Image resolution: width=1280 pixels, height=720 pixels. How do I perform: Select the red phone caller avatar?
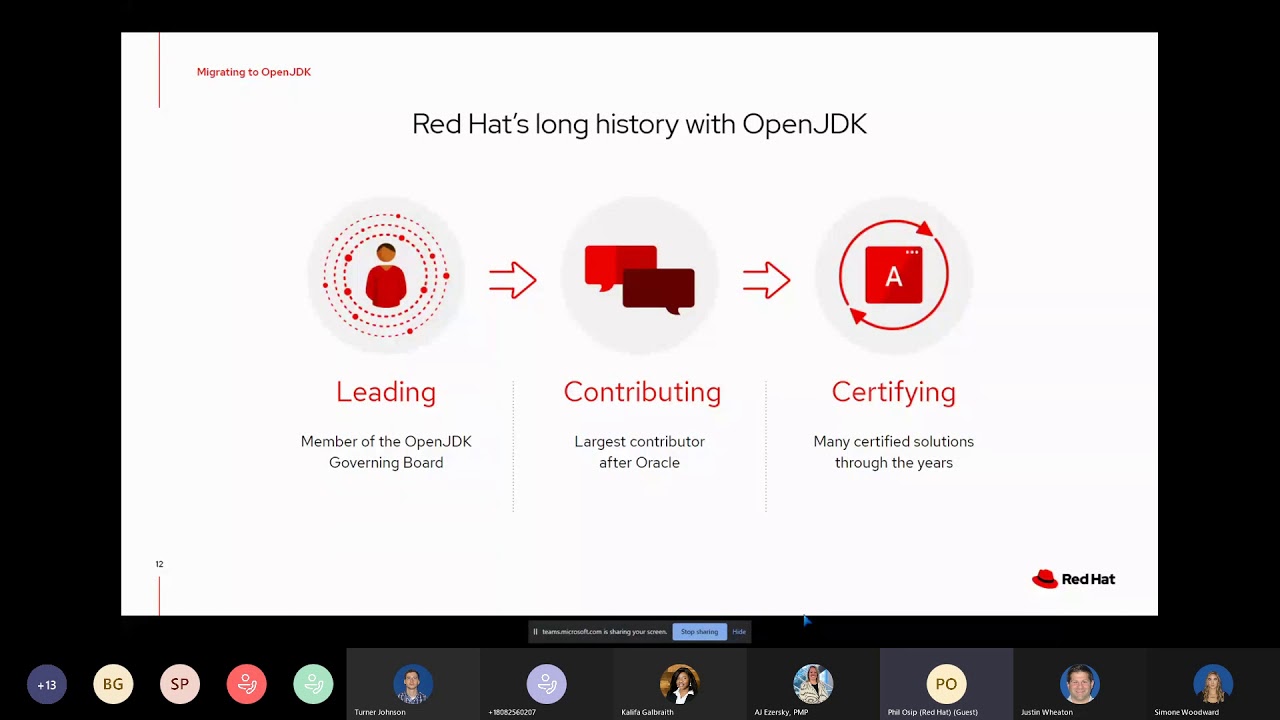(x=247, y=685)
